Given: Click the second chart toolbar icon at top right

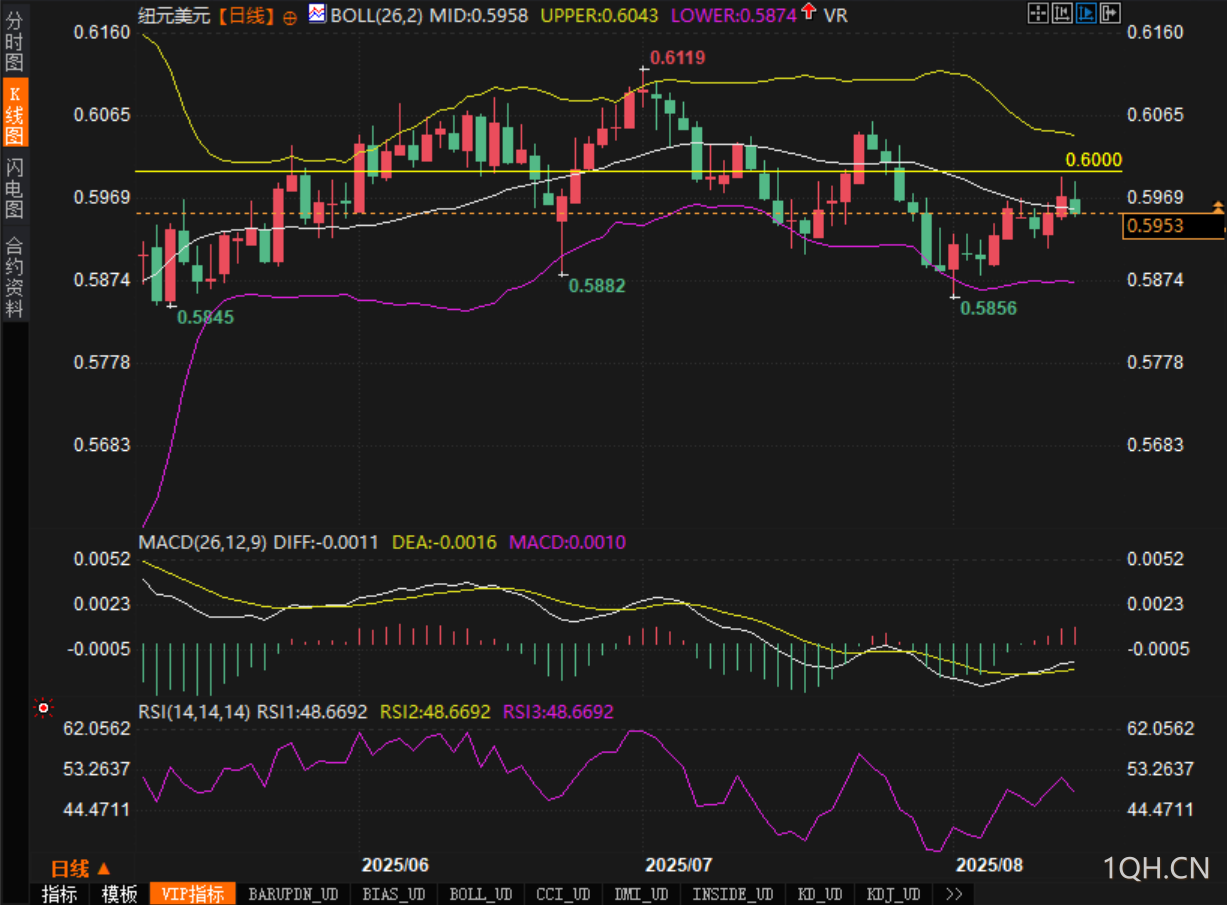Looking at the screenshot, I should click(x=1062, y=13).
